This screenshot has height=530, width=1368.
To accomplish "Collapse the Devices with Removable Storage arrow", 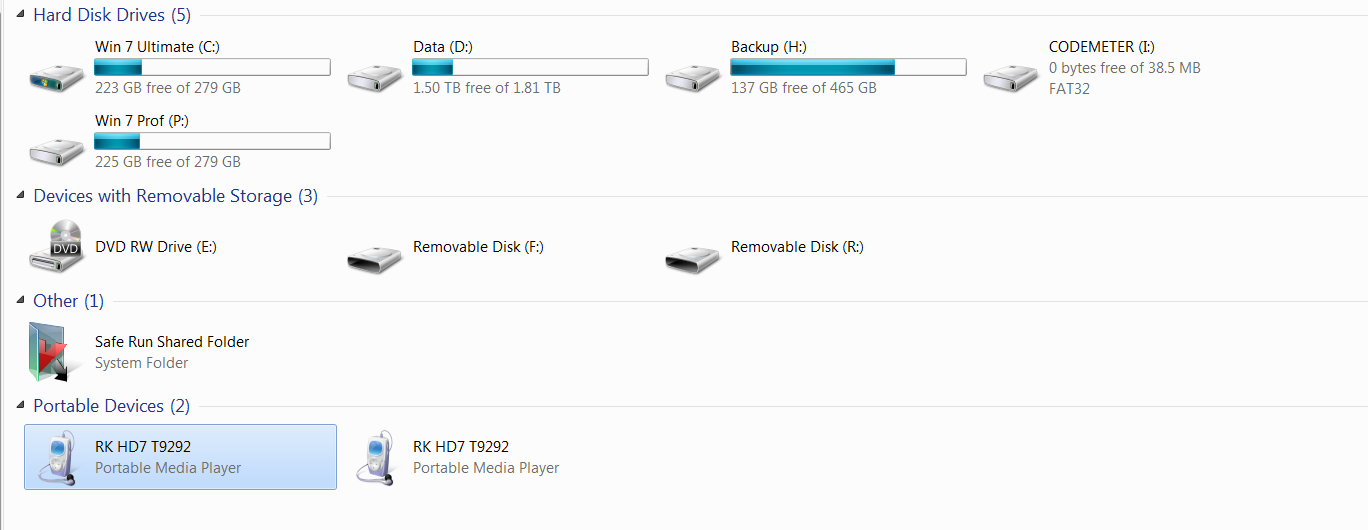I will pos(22,196).
